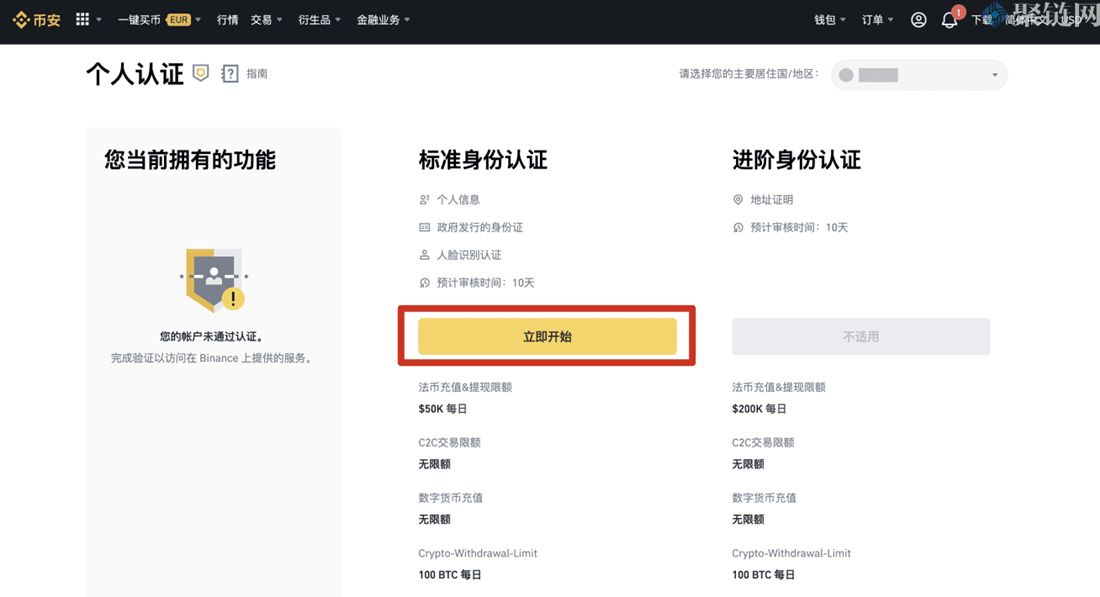Select 行情 in the top menu
This screenshot has width=1100, height=597.
pyautogui.click(x=227, y=19)
